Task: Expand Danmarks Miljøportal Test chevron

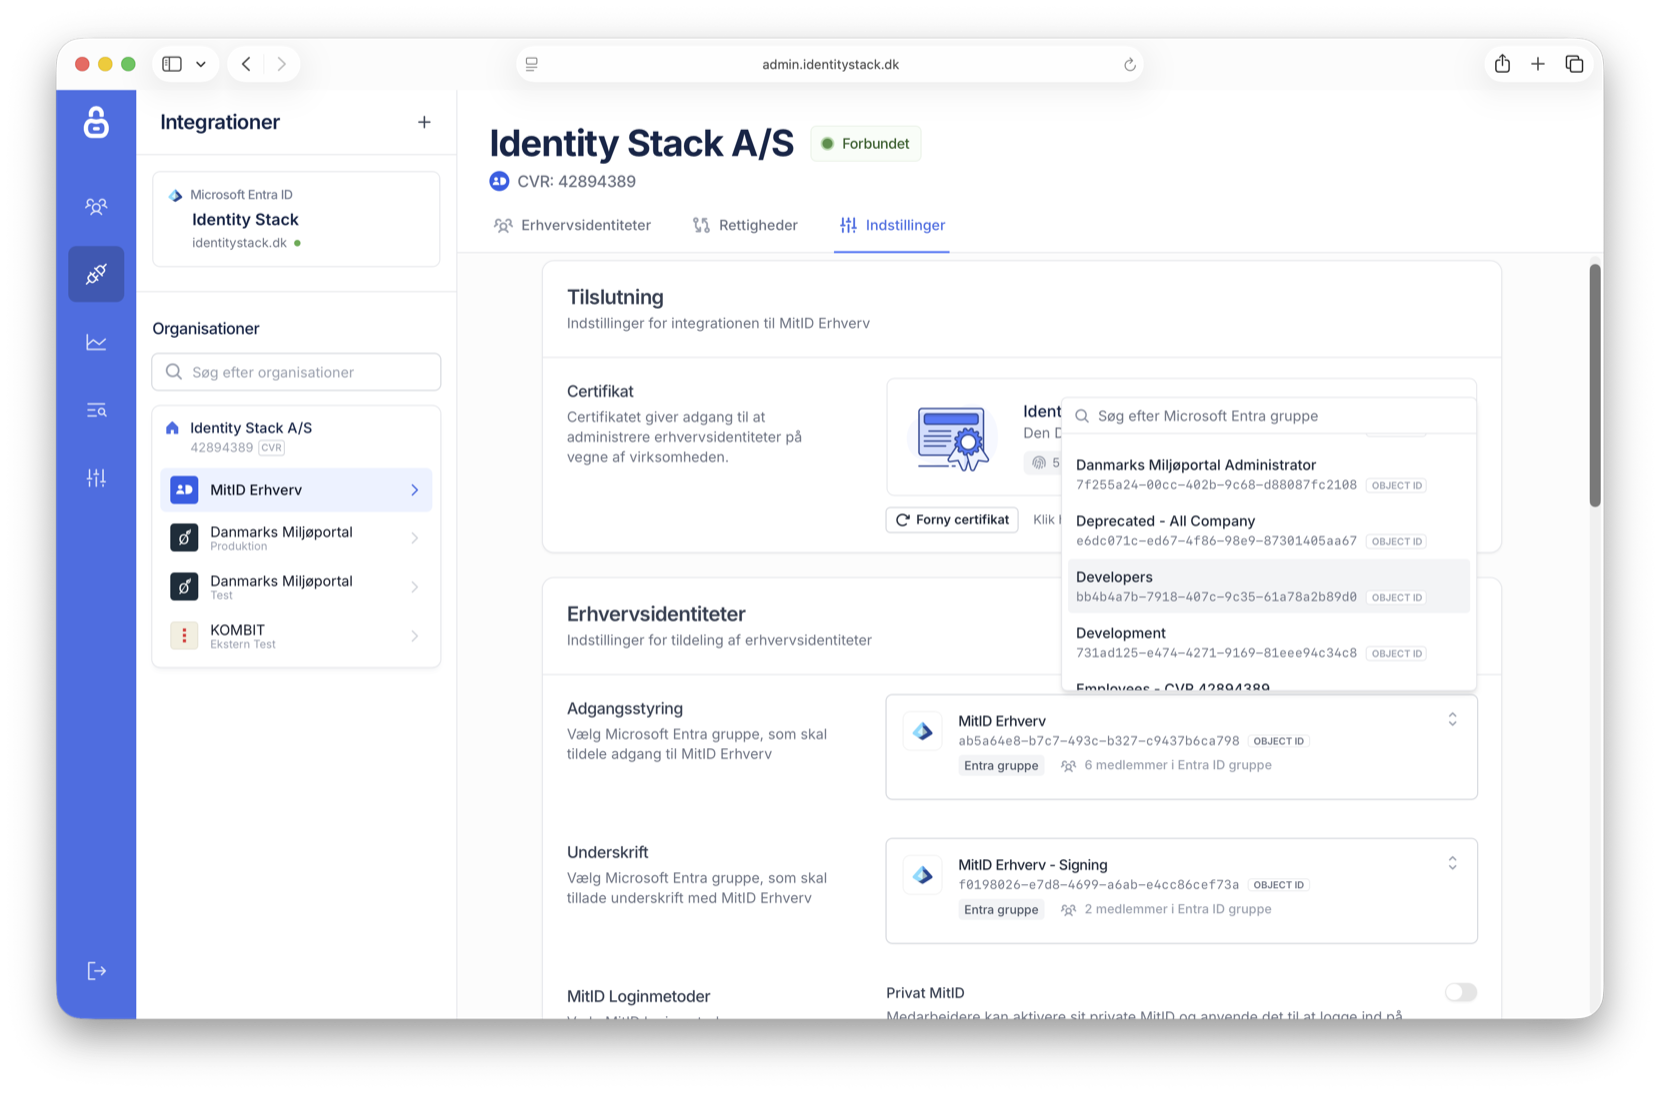Action: pos(414,587)
